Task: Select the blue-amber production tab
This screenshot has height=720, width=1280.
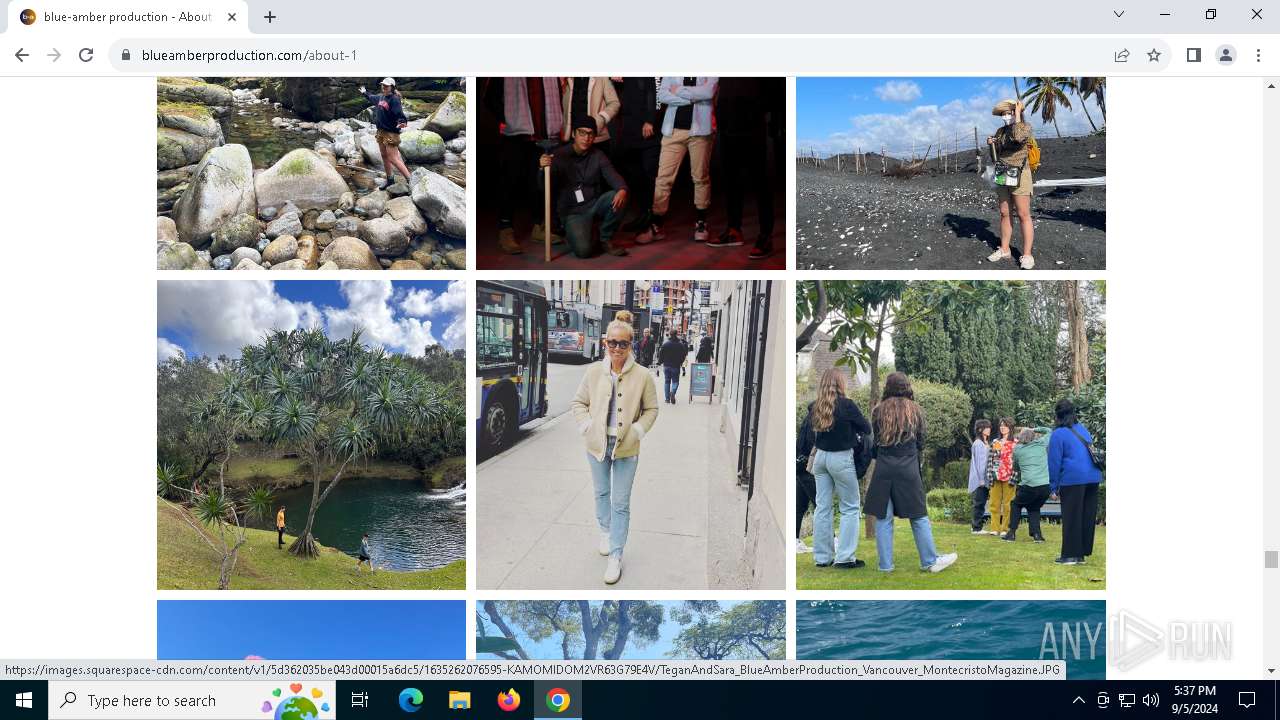Action: 128,17
